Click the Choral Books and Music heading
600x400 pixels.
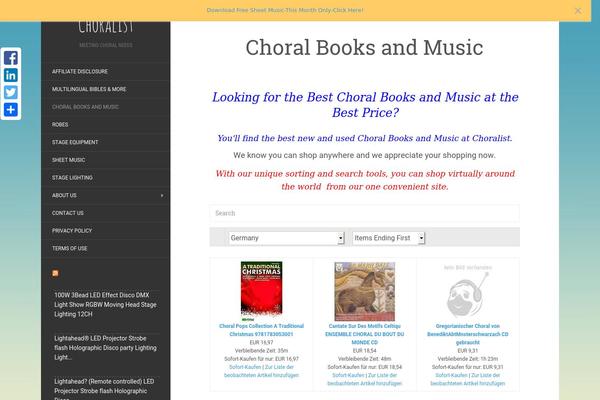pos(364,48)
